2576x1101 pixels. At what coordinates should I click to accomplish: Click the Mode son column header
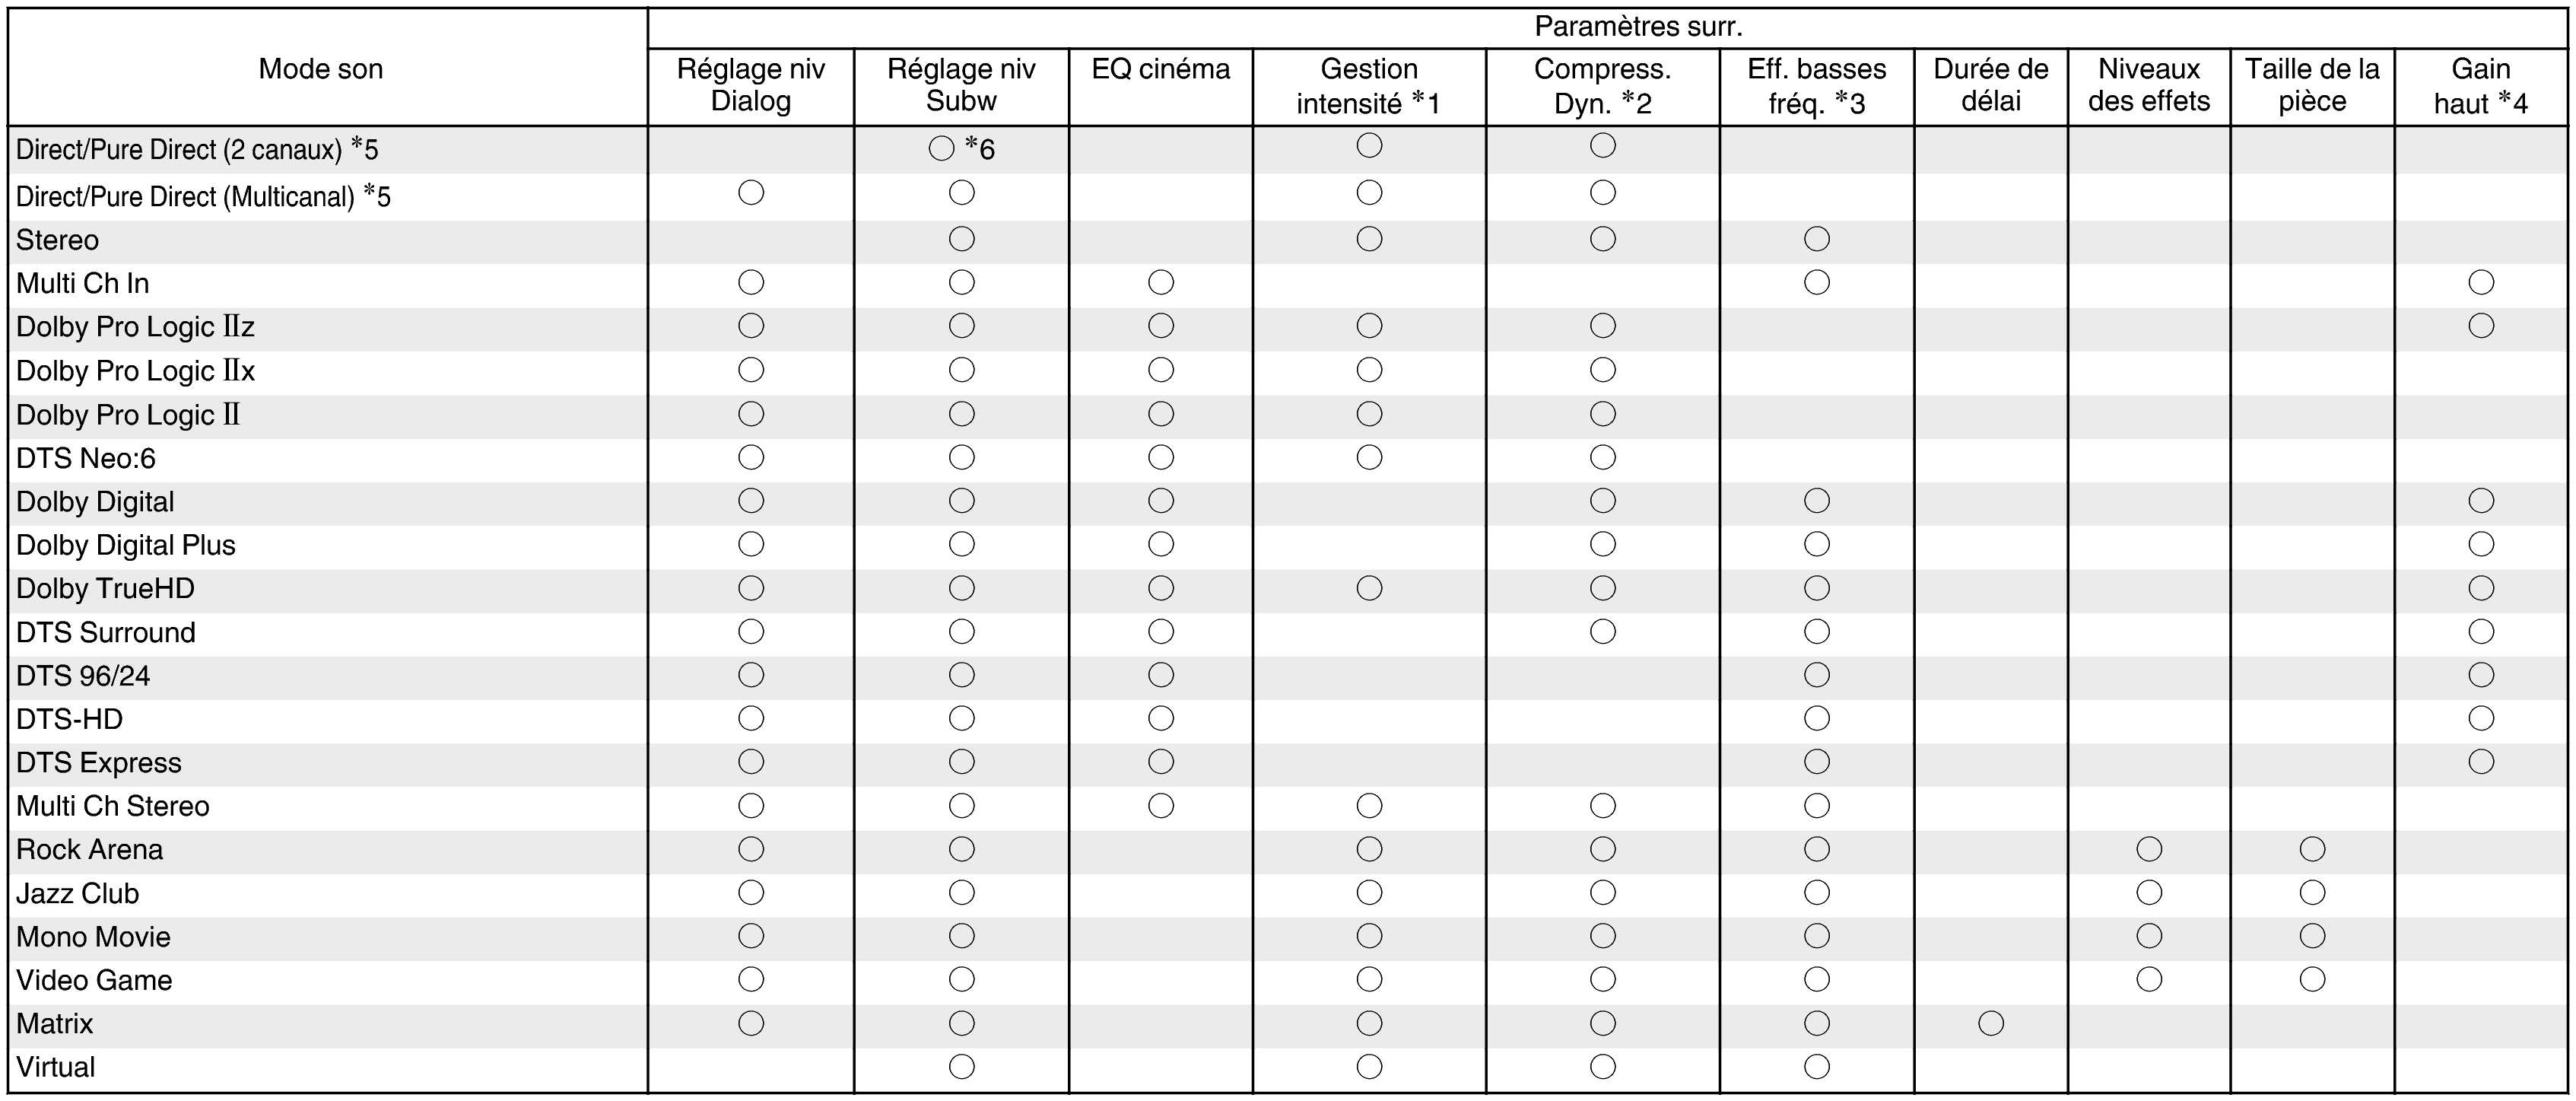click(x=321, y=69)
